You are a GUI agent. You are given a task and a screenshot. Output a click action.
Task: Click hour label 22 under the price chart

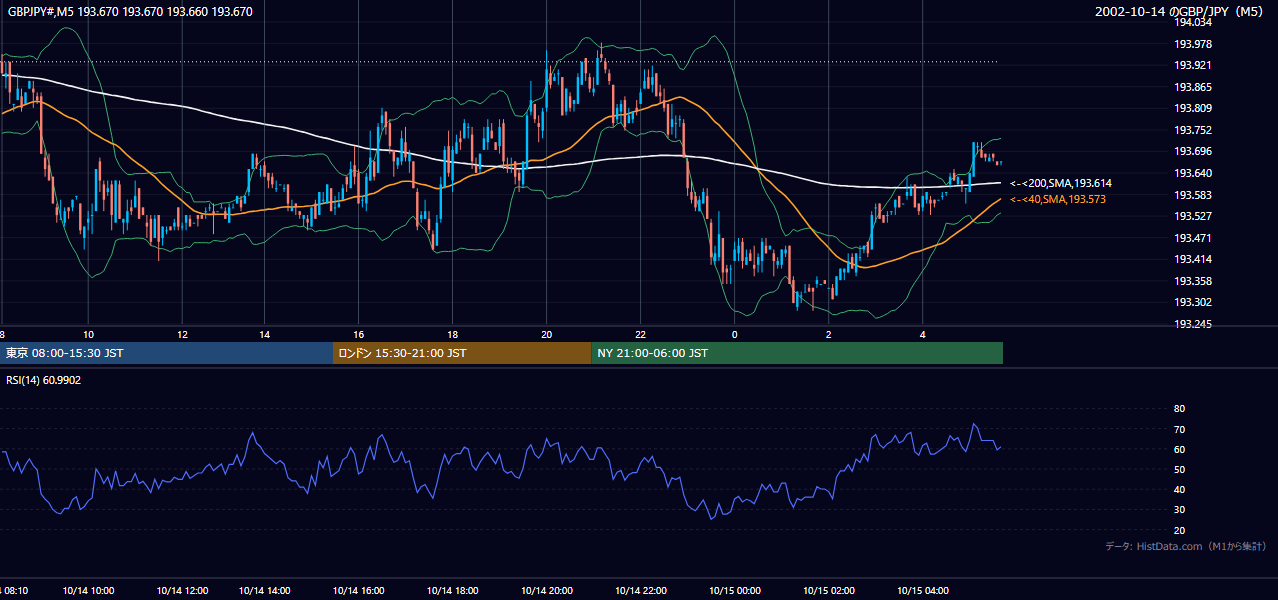click(640, 334)
